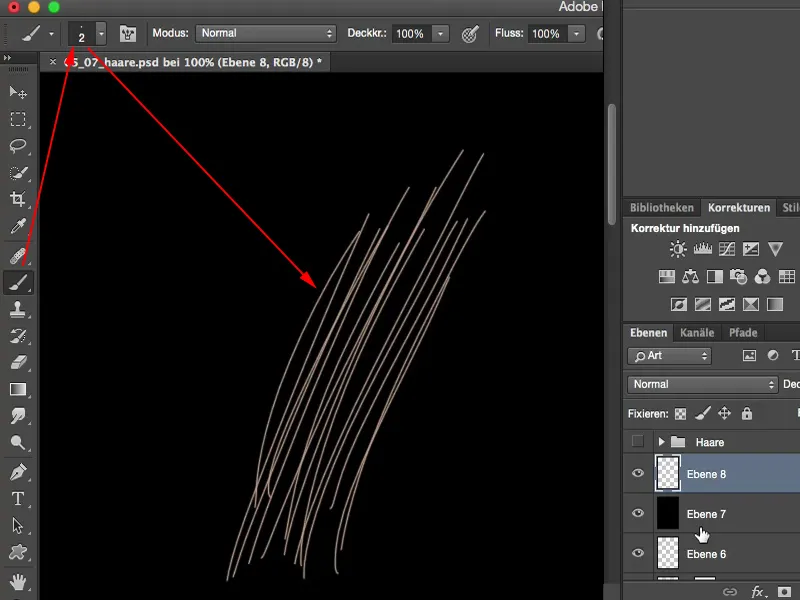Select the Eraser tool

[x=18, y=362]
